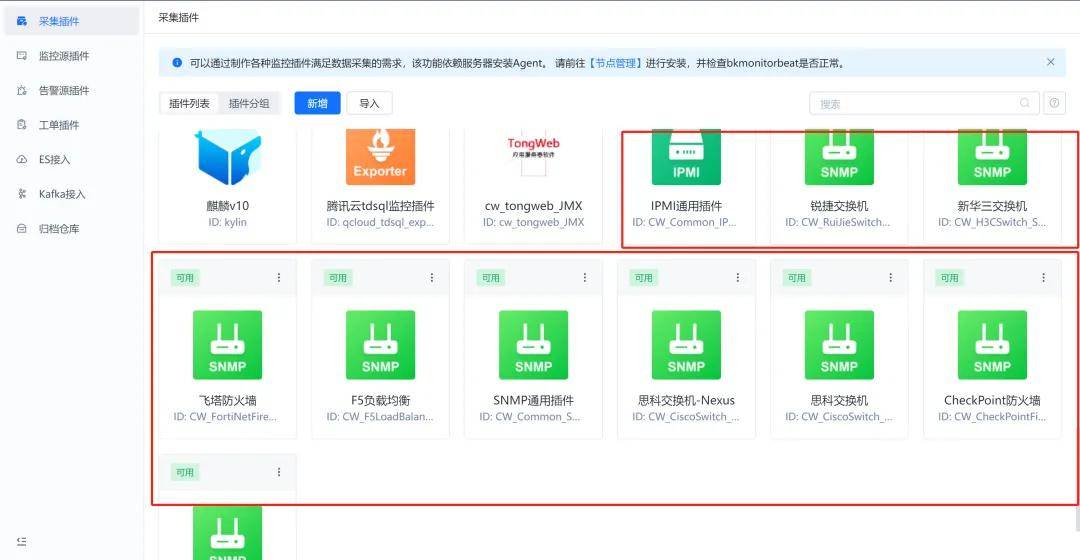Click the 新增 button
Image resolution: width=1080 pixels, height=560 pixels.
click(318, 103)
